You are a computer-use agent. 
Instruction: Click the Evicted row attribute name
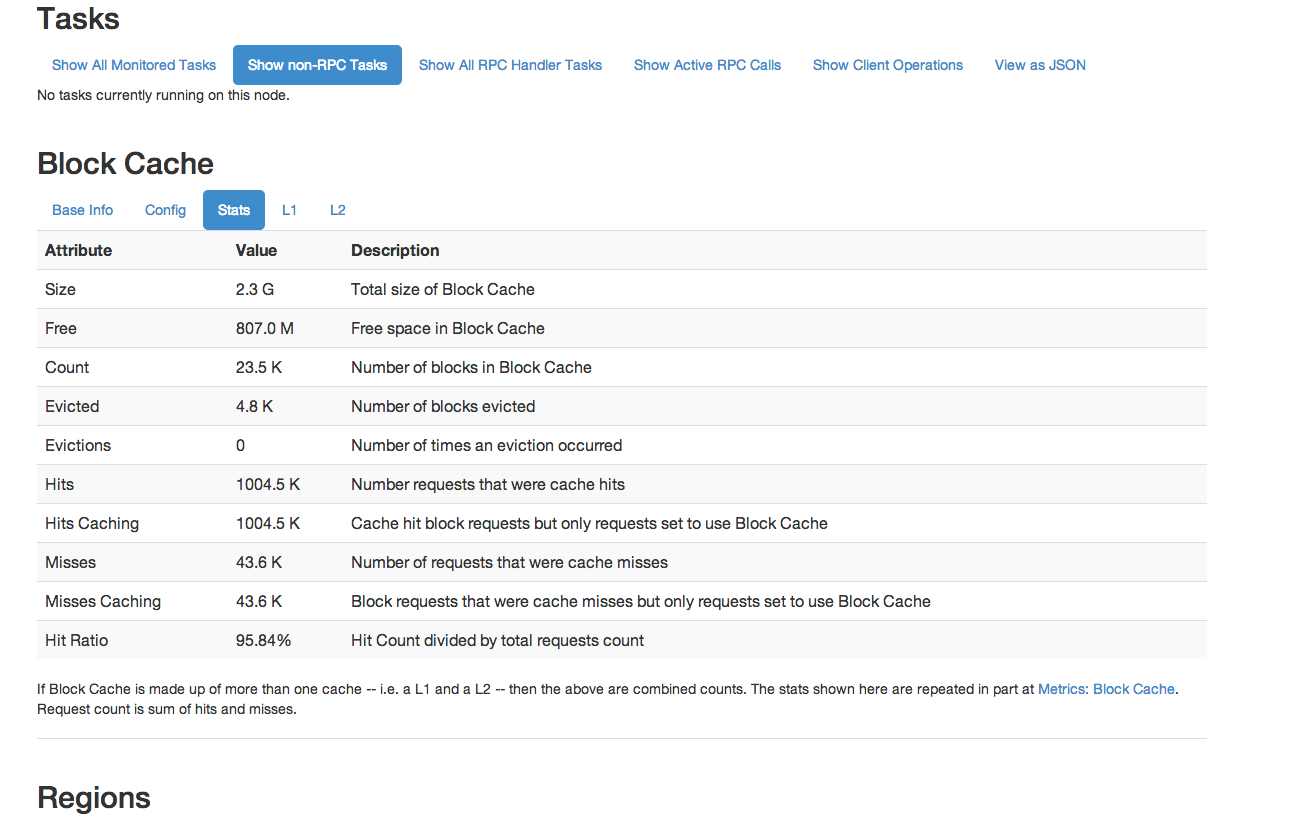click(x=72, y=406)
